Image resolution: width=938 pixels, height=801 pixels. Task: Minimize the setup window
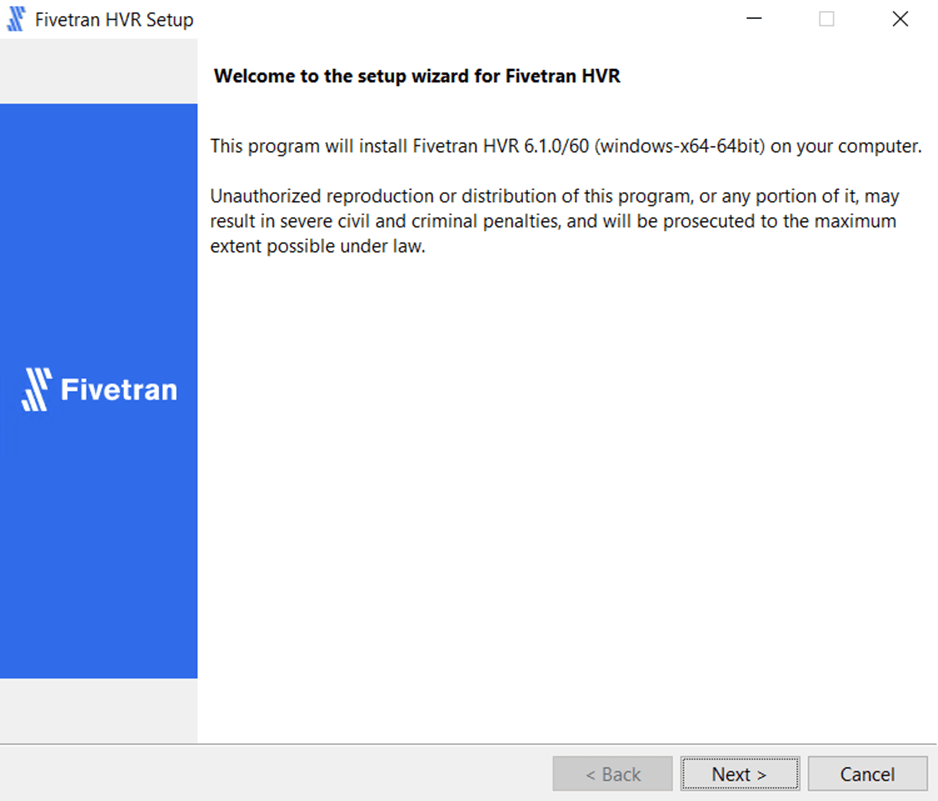[754, 19]
